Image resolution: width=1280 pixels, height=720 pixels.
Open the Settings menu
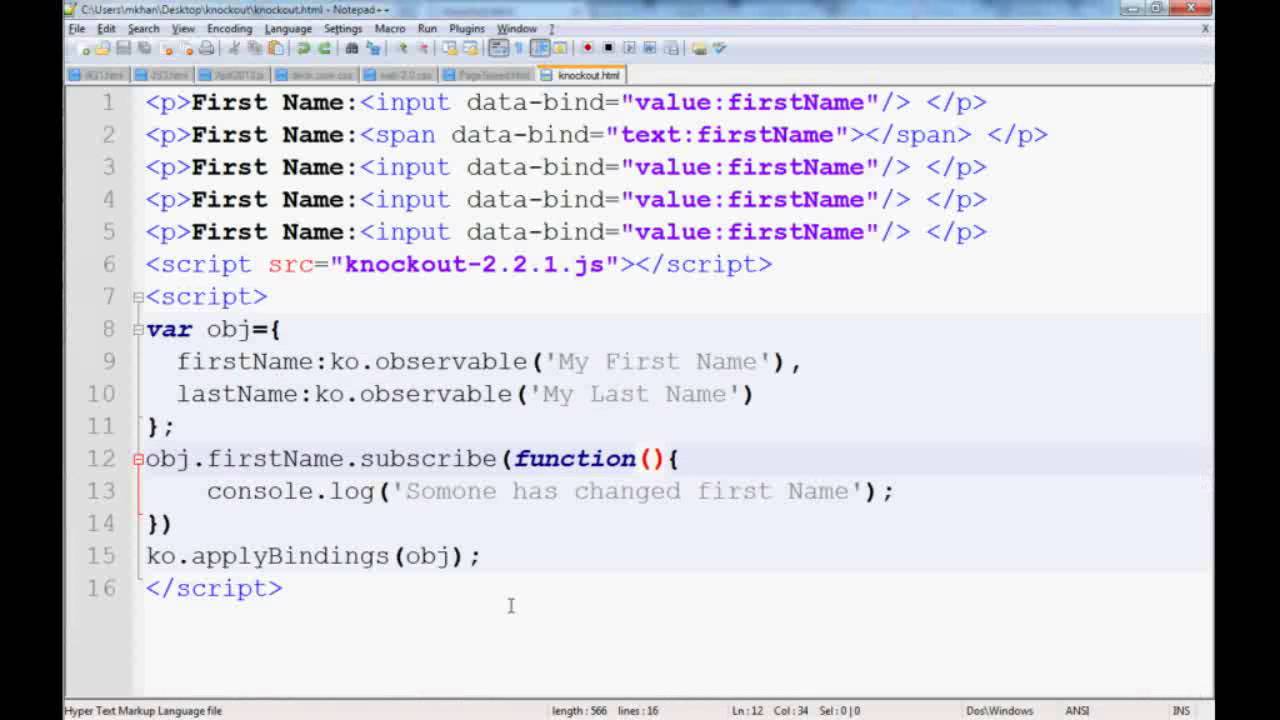[x=343, y=28]
